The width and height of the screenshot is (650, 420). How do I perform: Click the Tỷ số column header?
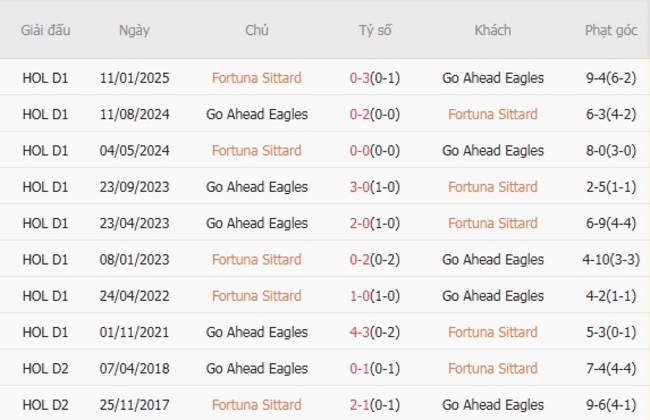[375, 30]
